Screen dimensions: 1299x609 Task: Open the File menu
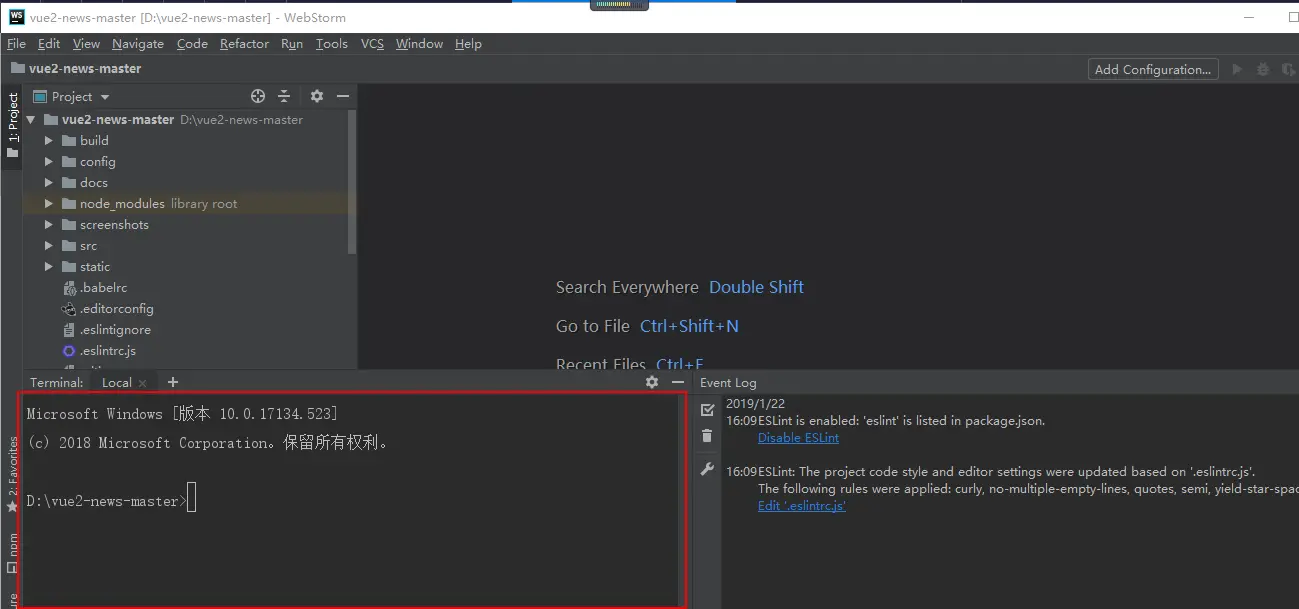point(16,44)
